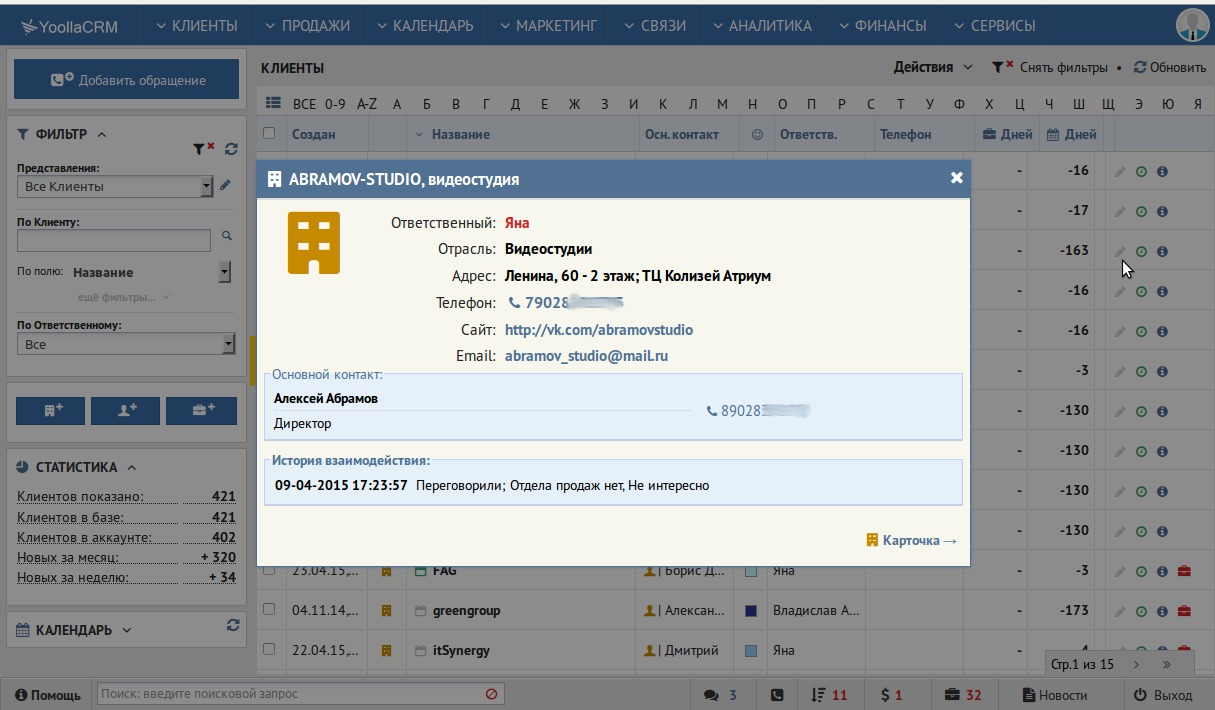
Task: Tick the checkbox for the greengroup row
Action: [x=269, y=609]
